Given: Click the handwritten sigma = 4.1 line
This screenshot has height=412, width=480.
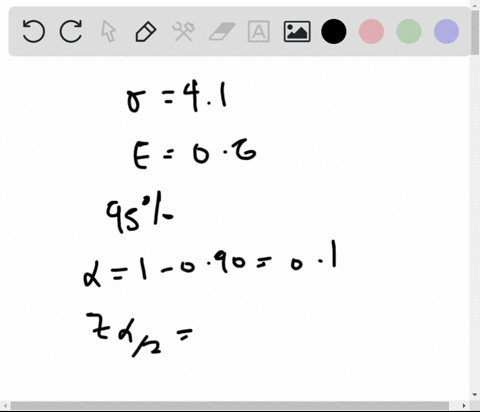Looking at the screenshot, I should point(177,97).
